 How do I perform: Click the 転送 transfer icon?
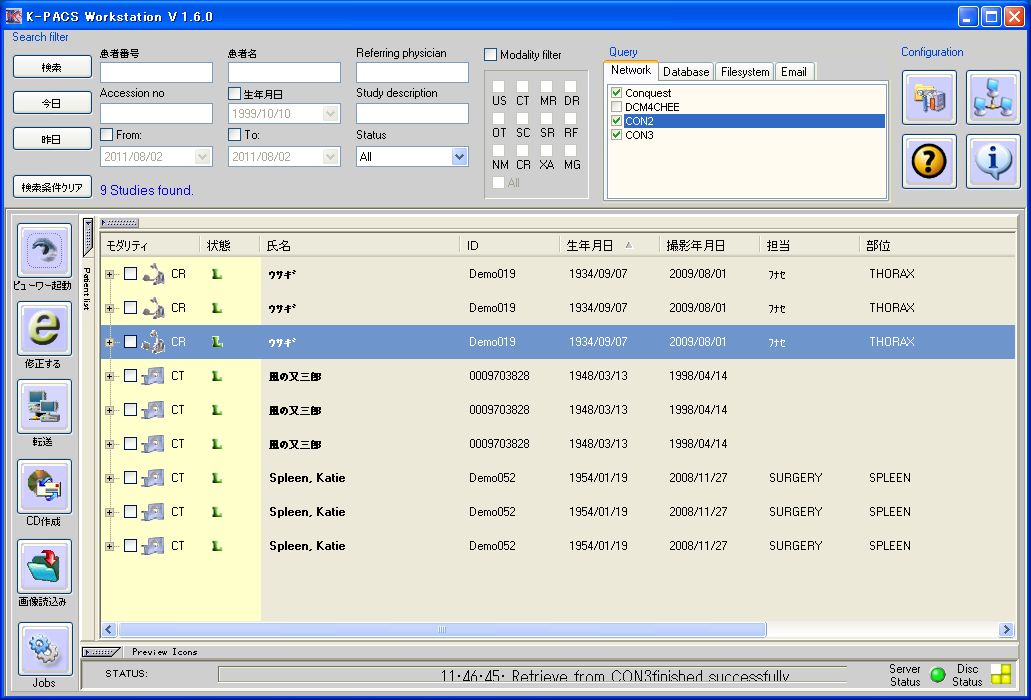pos(44,407)
